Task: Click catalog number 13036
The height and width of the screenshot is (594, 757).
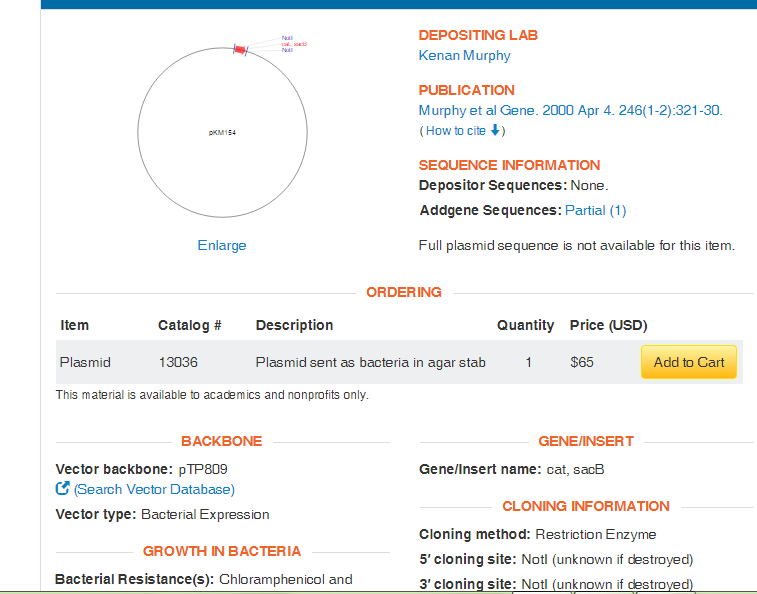Action: [178, 362]
